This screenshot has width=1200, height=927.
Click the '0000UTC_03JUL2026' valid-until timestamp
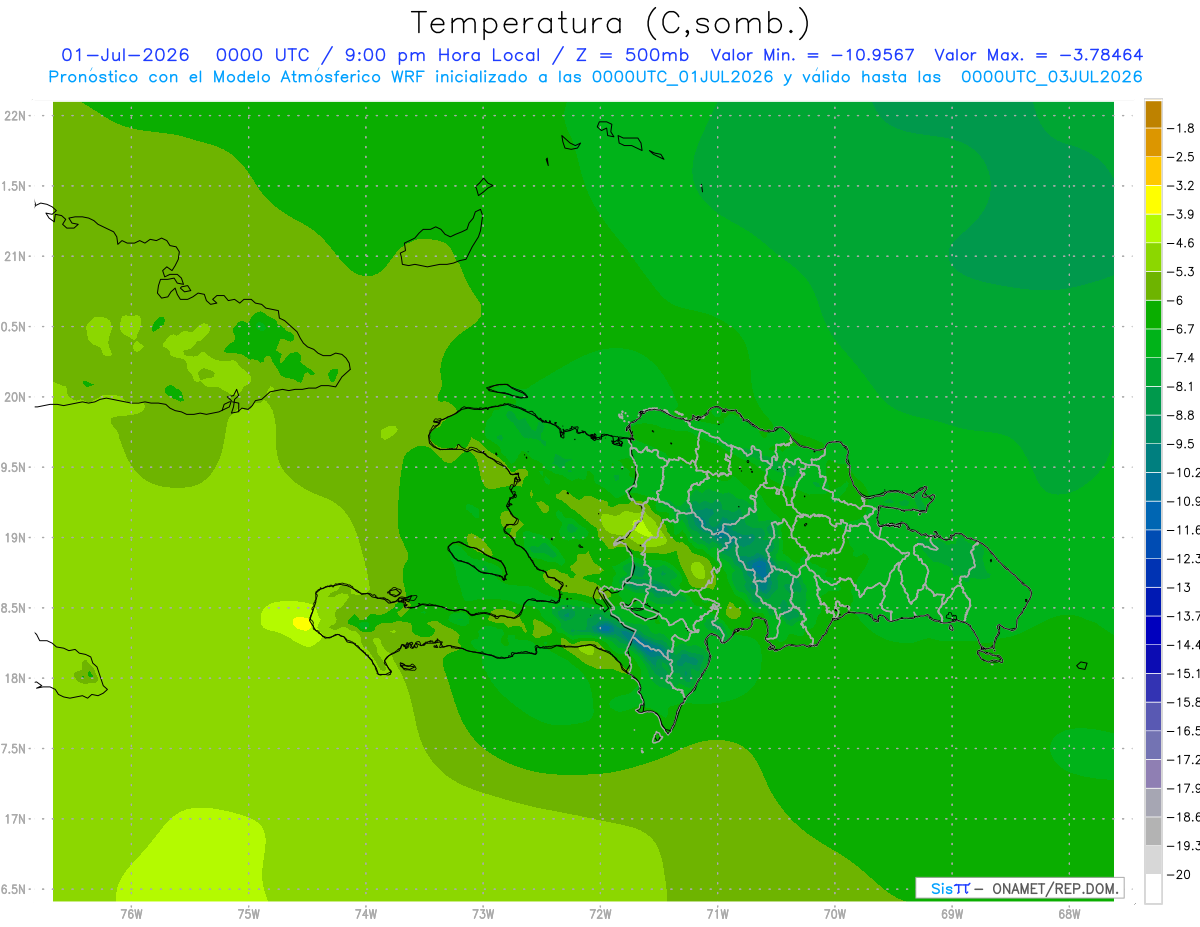(1052, 77)
